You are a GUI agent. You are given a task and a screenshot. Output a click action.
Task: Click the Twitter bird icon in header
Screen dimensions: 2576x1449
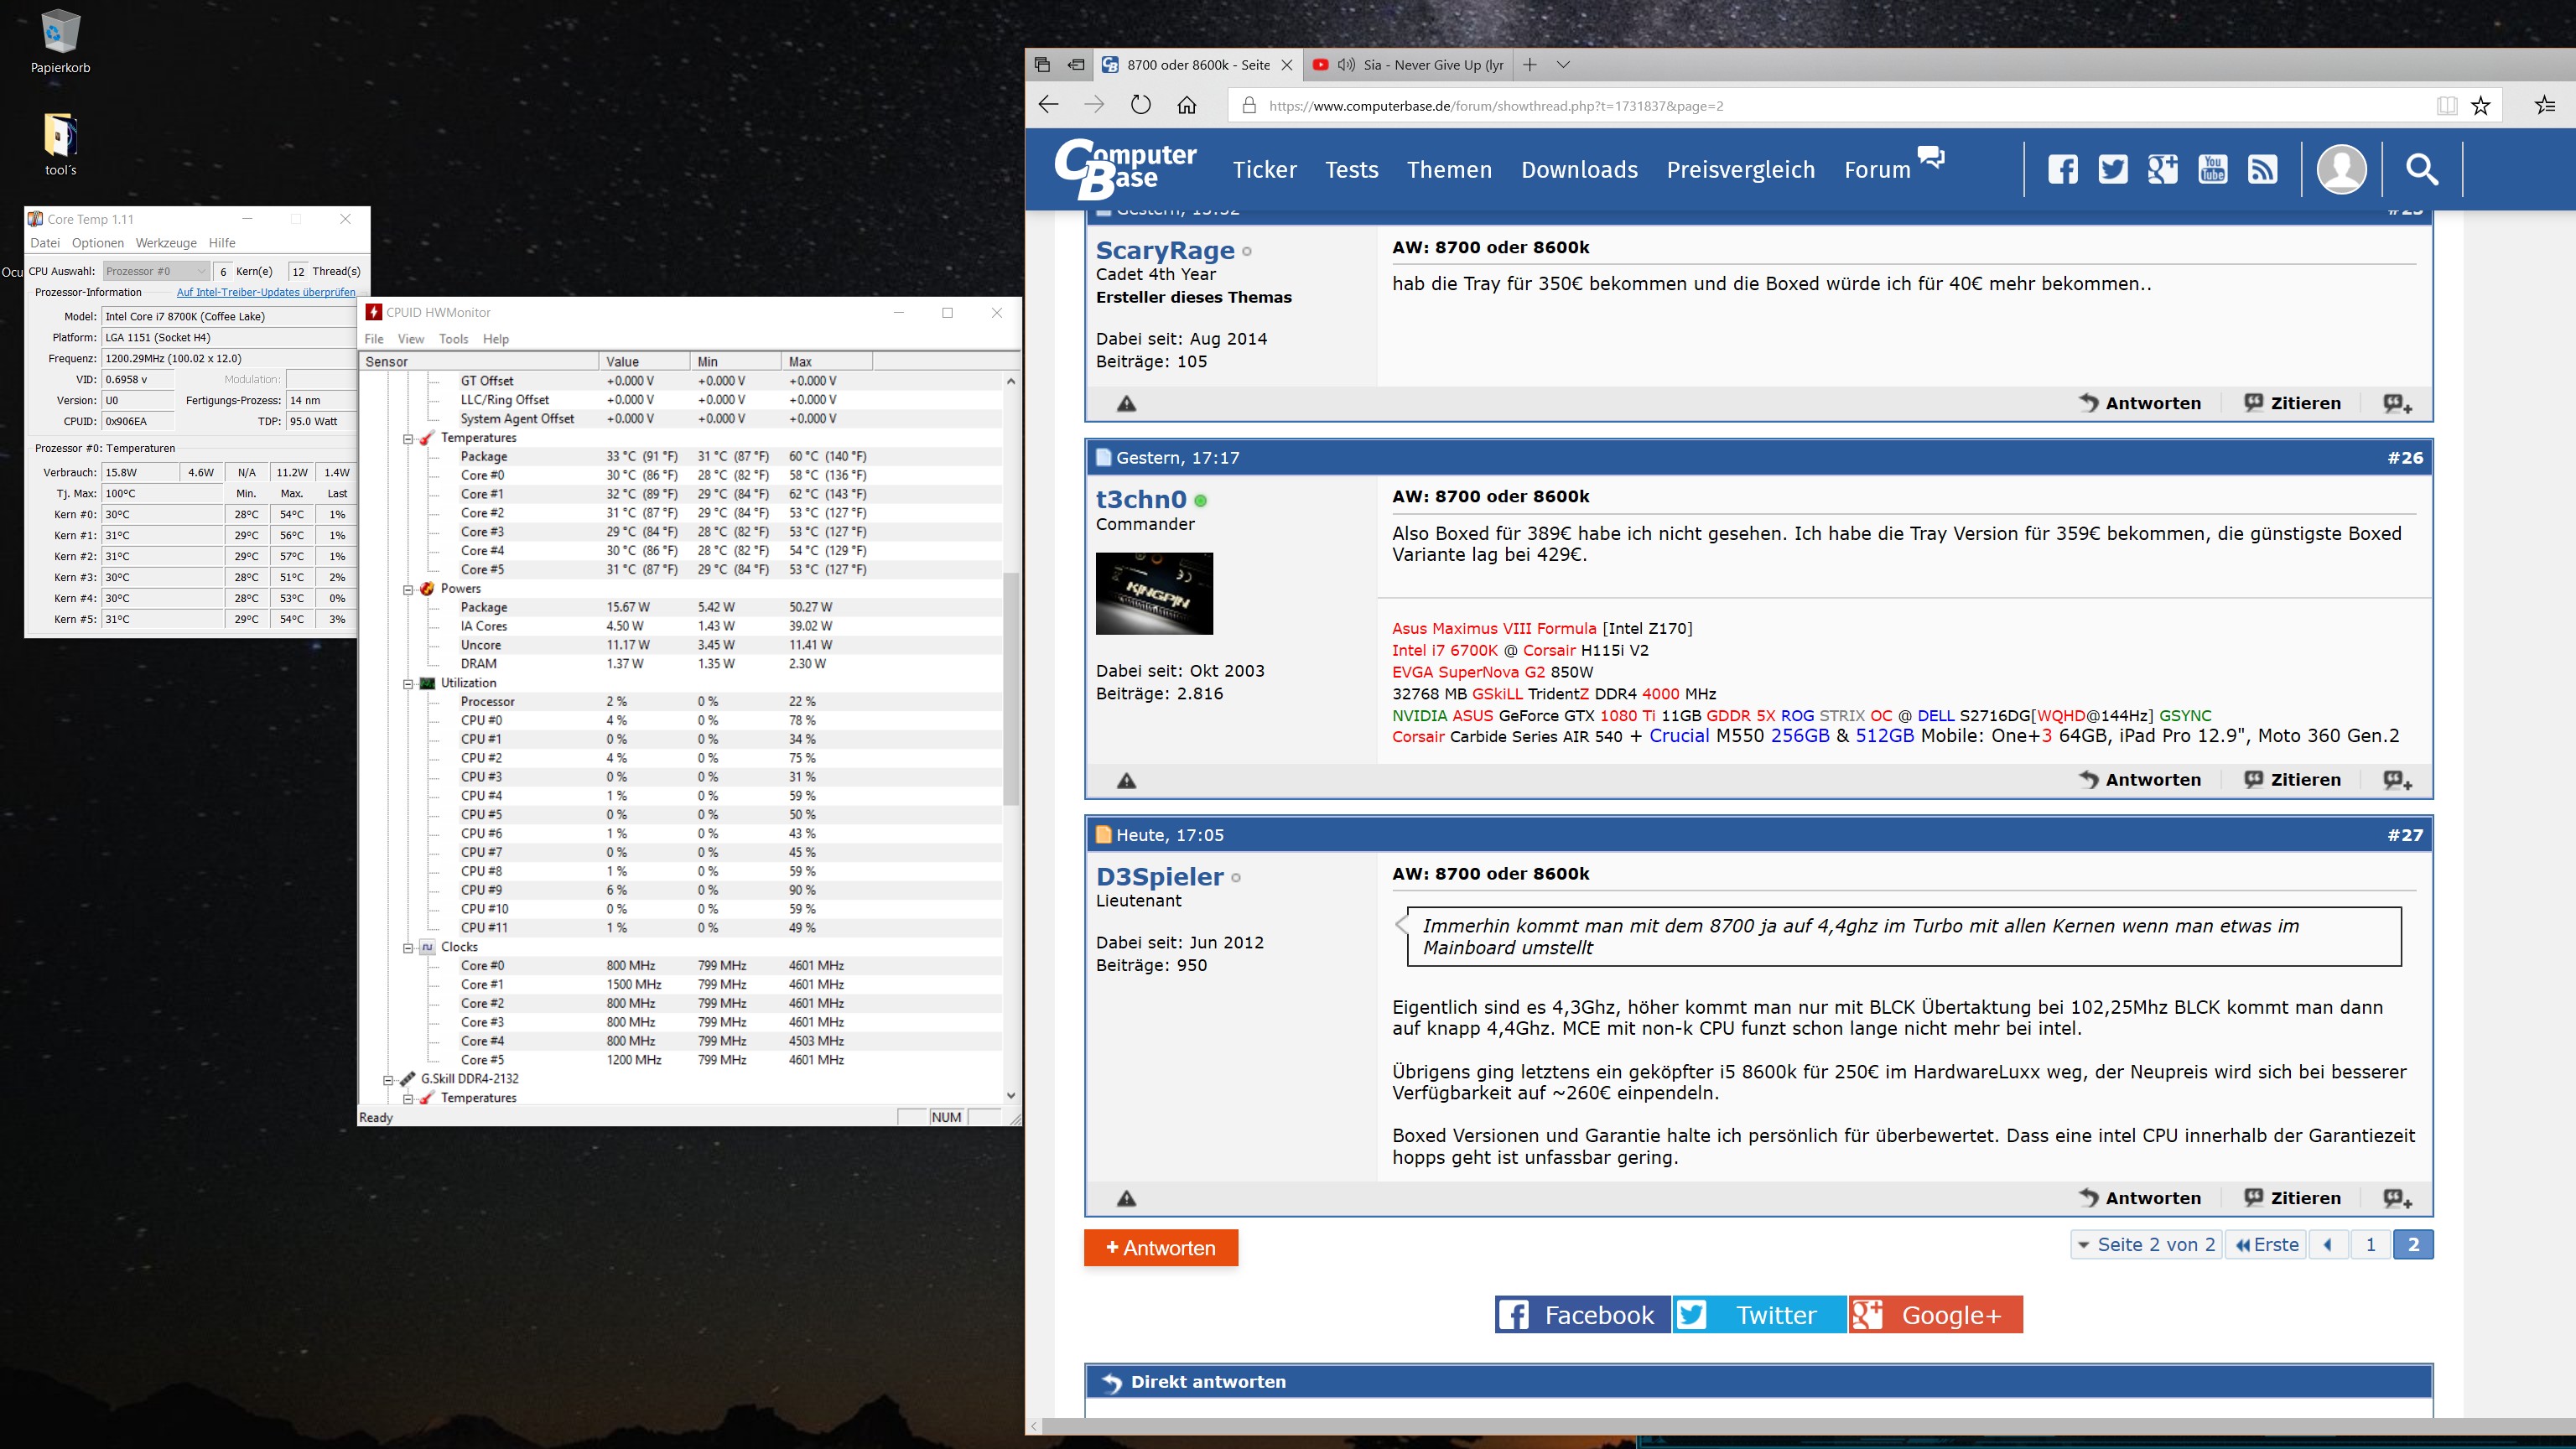click(x=2112, y=169)
